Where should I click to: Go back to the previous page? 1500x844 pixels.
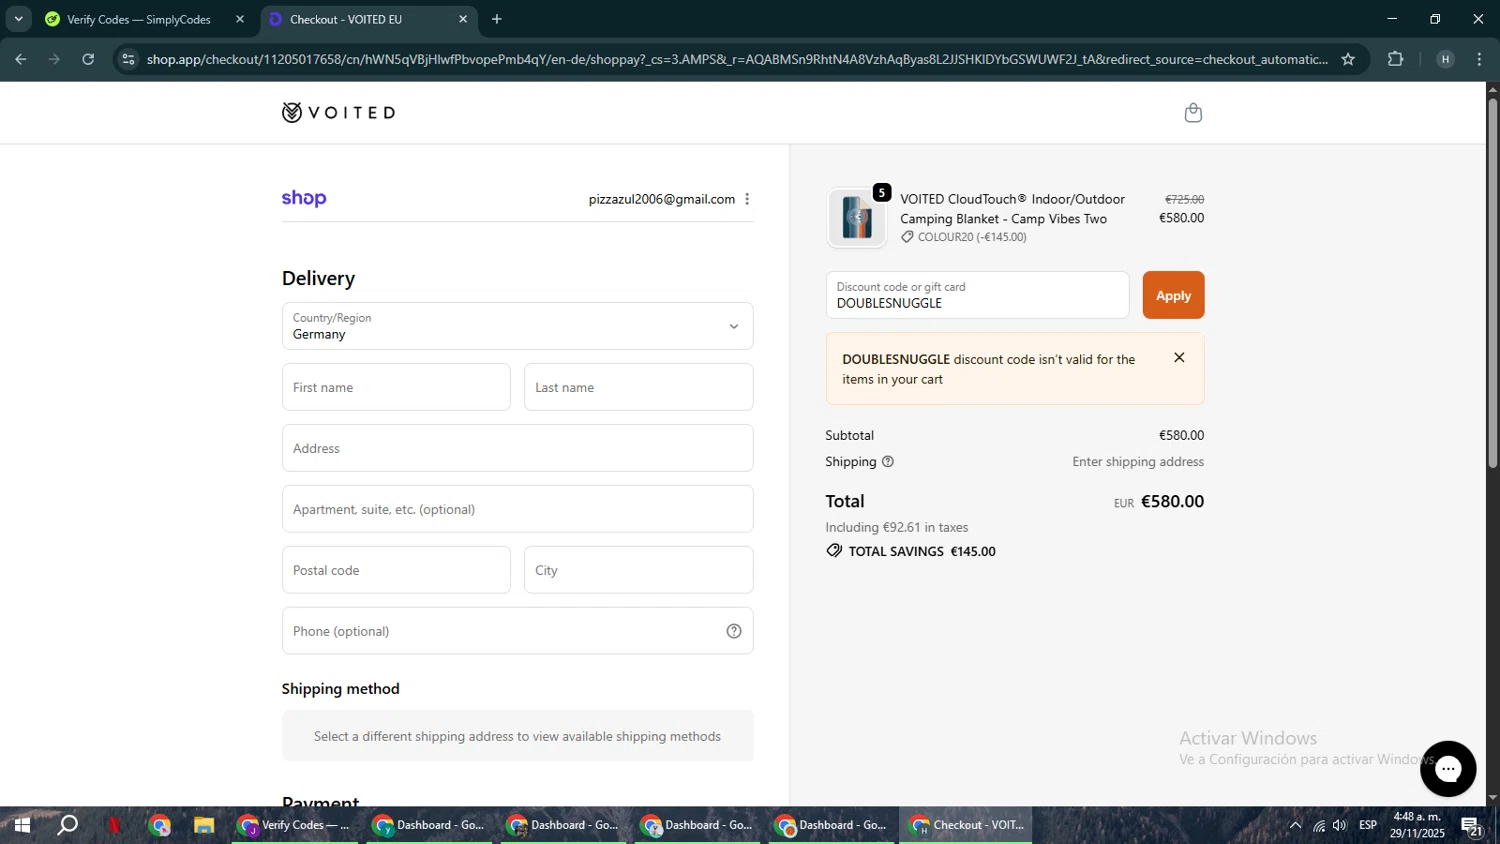20,59
